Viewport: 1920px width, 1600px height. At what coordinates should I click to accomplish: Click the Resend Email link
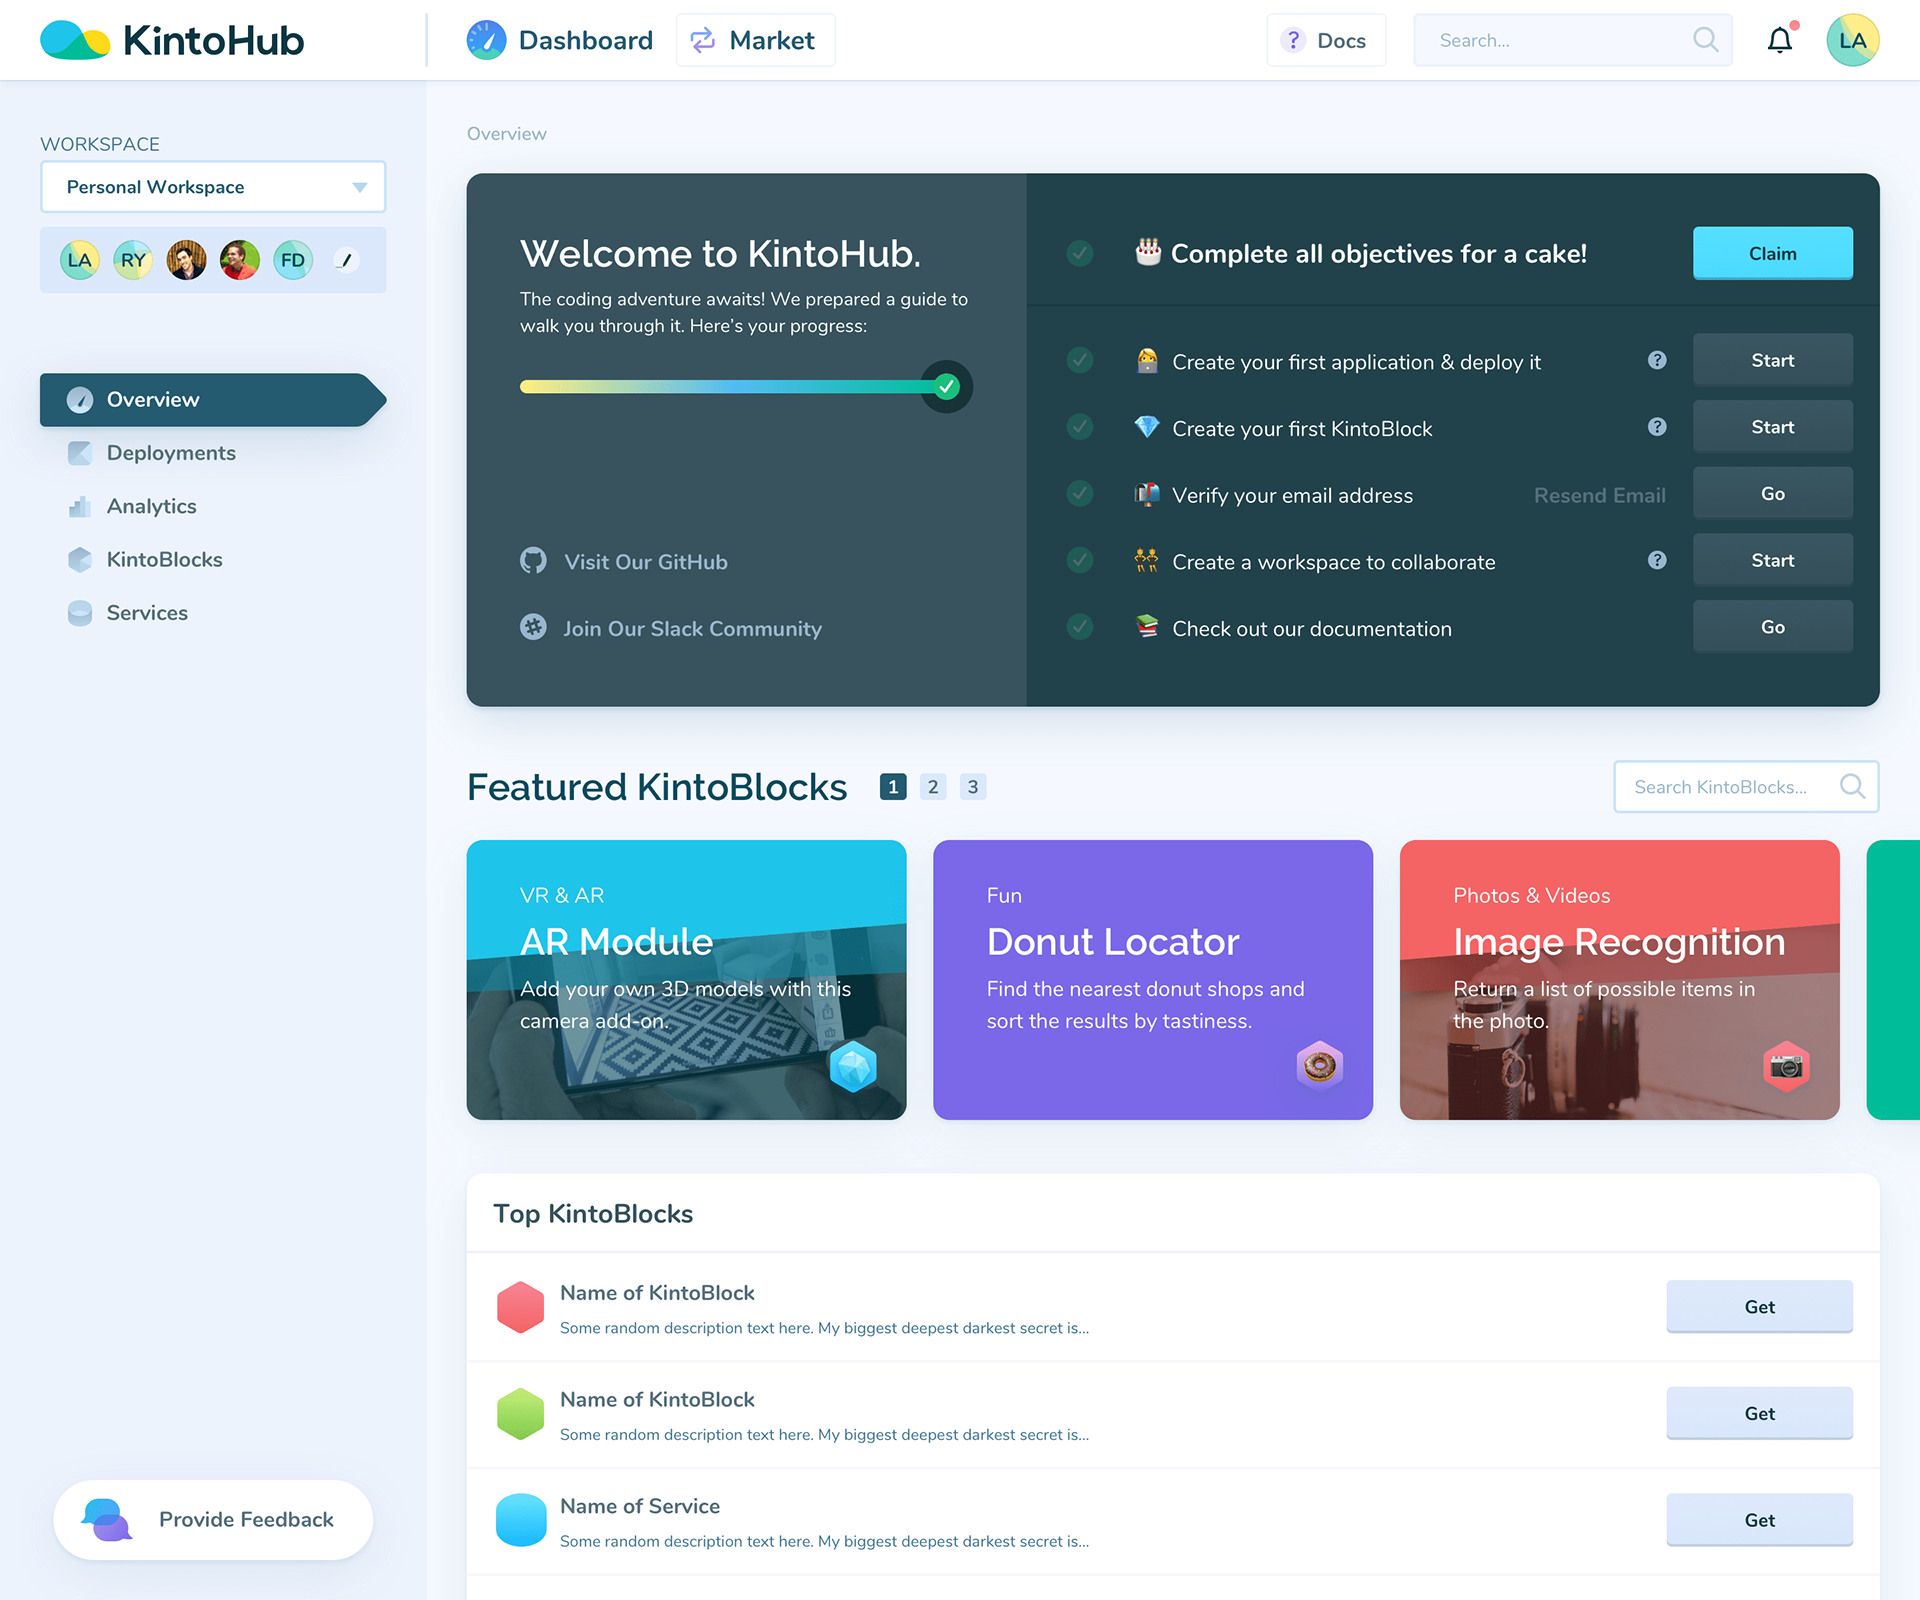1599,495
